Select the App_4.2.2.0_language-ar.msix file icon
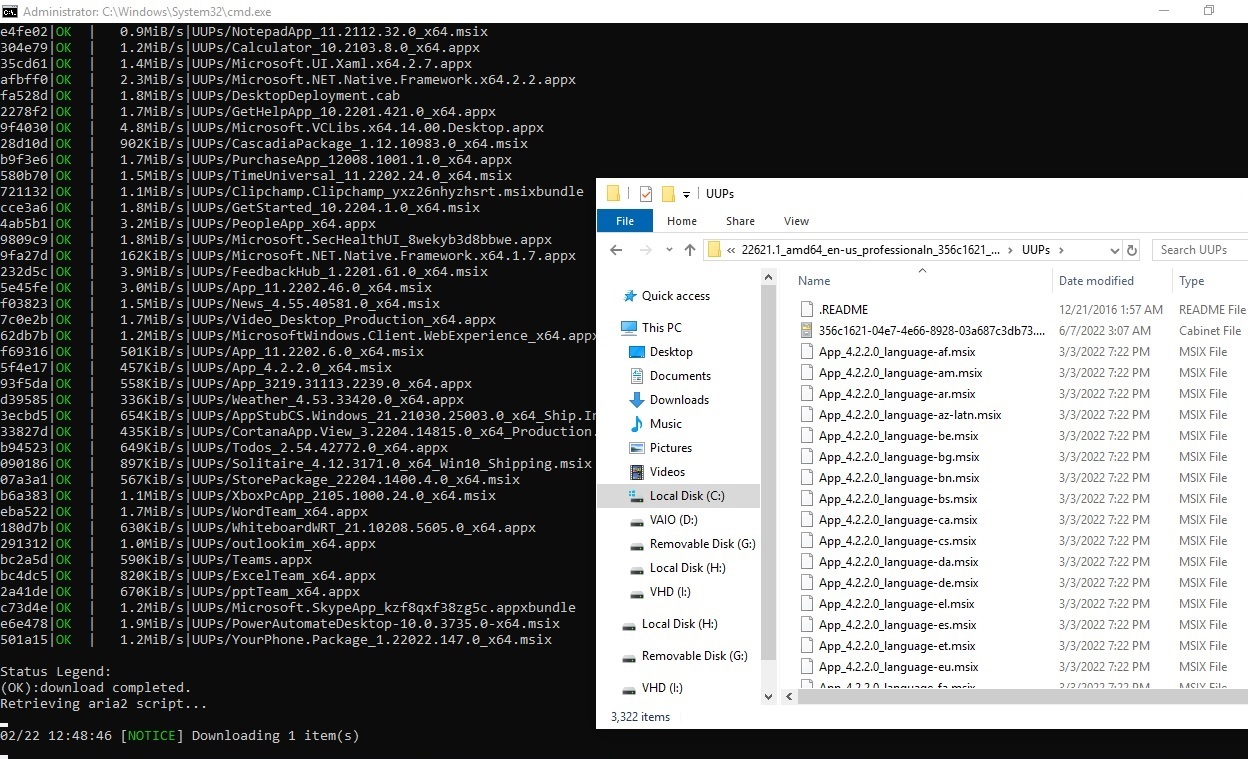Screen dimensions: 1248x759 coord(808,394)
